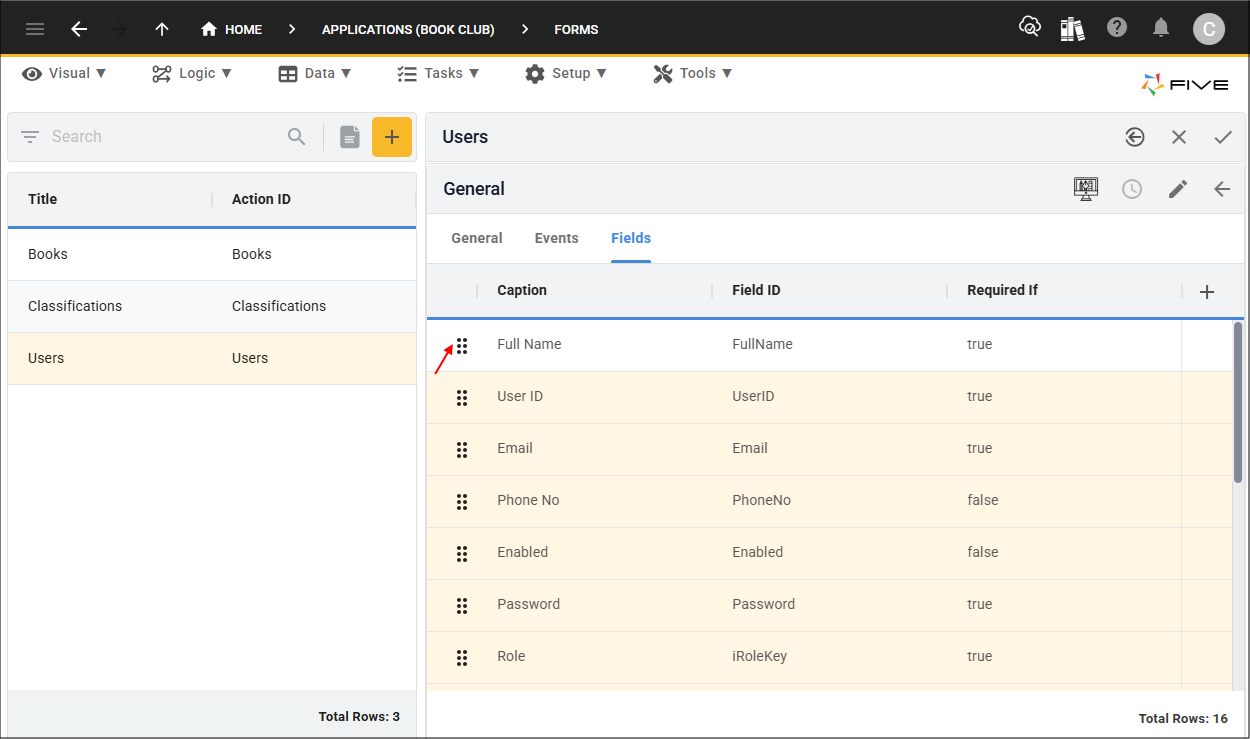The height and width of the screenshot is (739, 1250).
Task: Click the cloud search icon in header
Action: tap(1030, 28)
